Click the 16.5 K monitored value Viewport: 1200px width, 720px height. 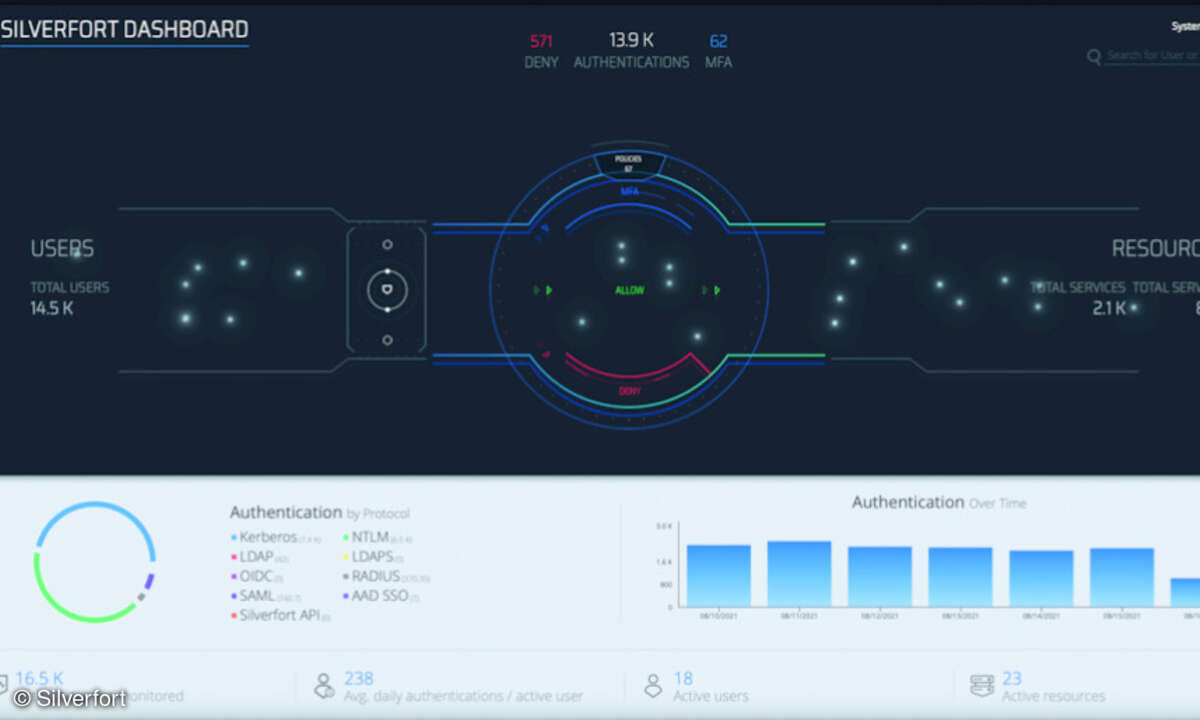[x=40, y=678]
